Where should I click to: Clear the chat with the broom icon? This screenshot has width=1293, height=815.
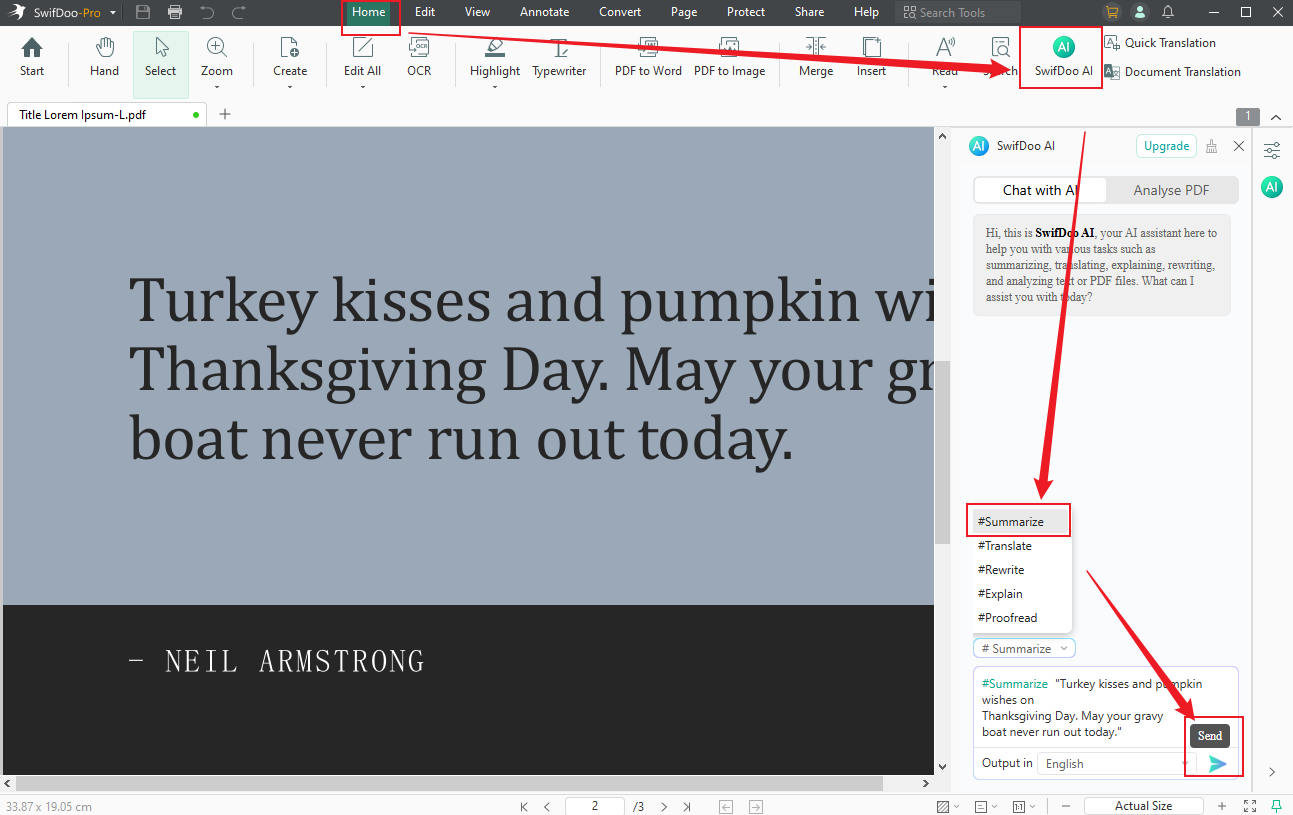click(1211, 145)
